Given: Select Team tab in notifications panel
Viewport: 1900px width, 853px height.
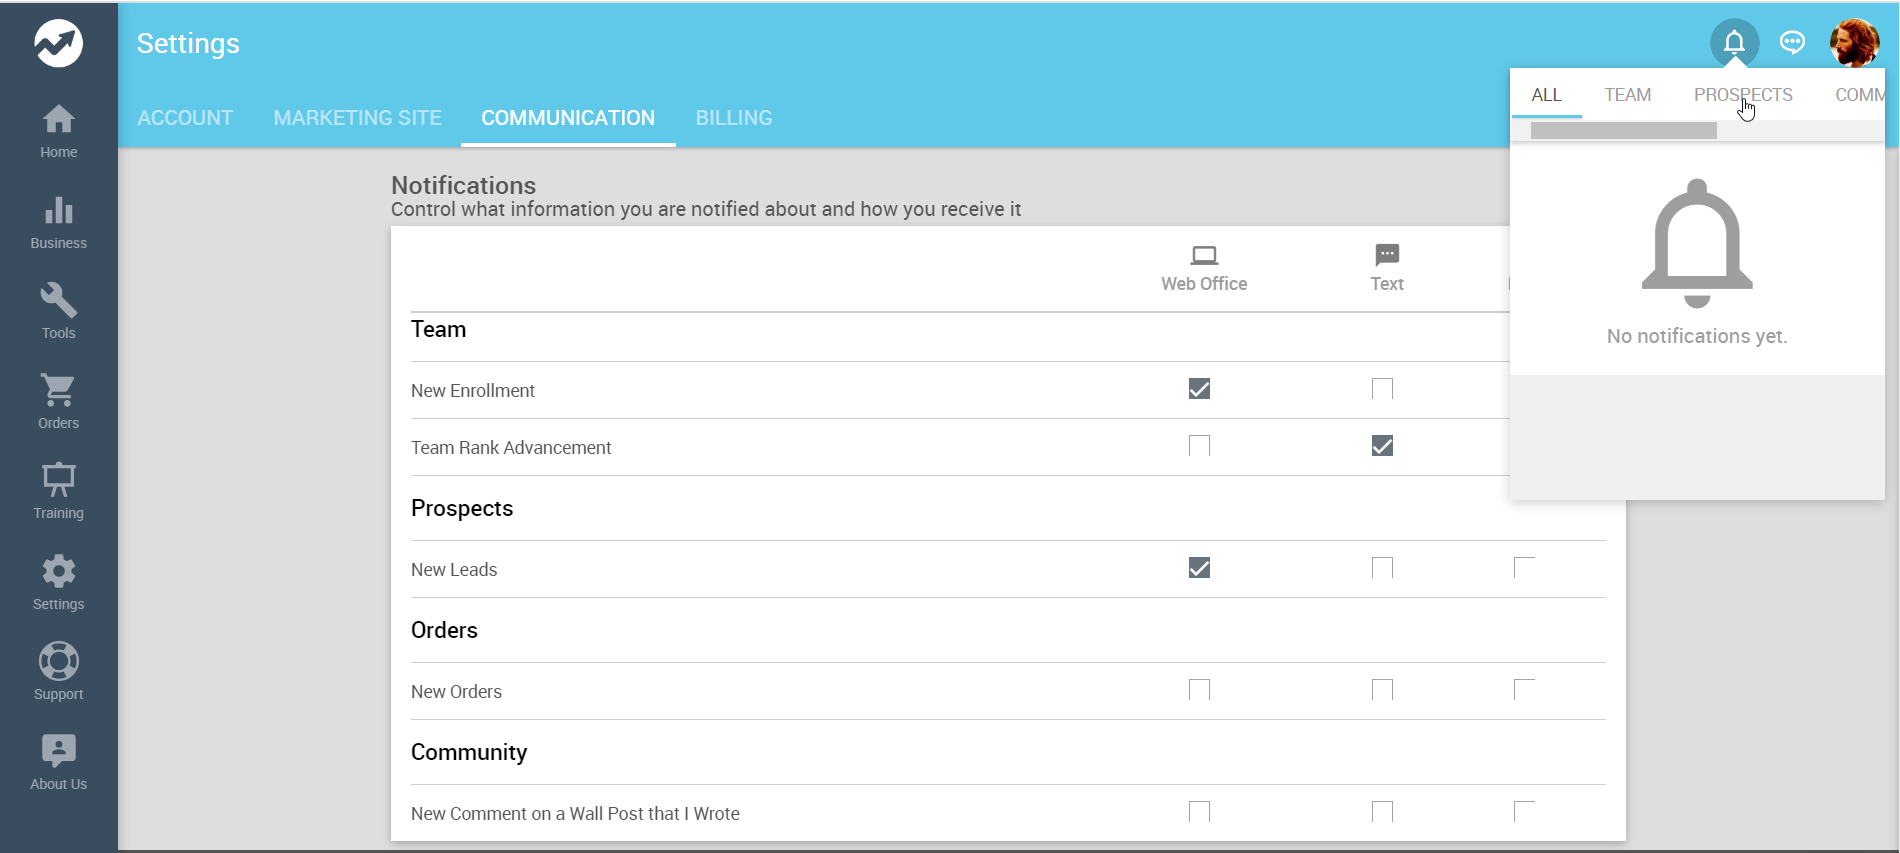Looking at the screenshot, I should pyautogui.click(x=1627, y=95).
